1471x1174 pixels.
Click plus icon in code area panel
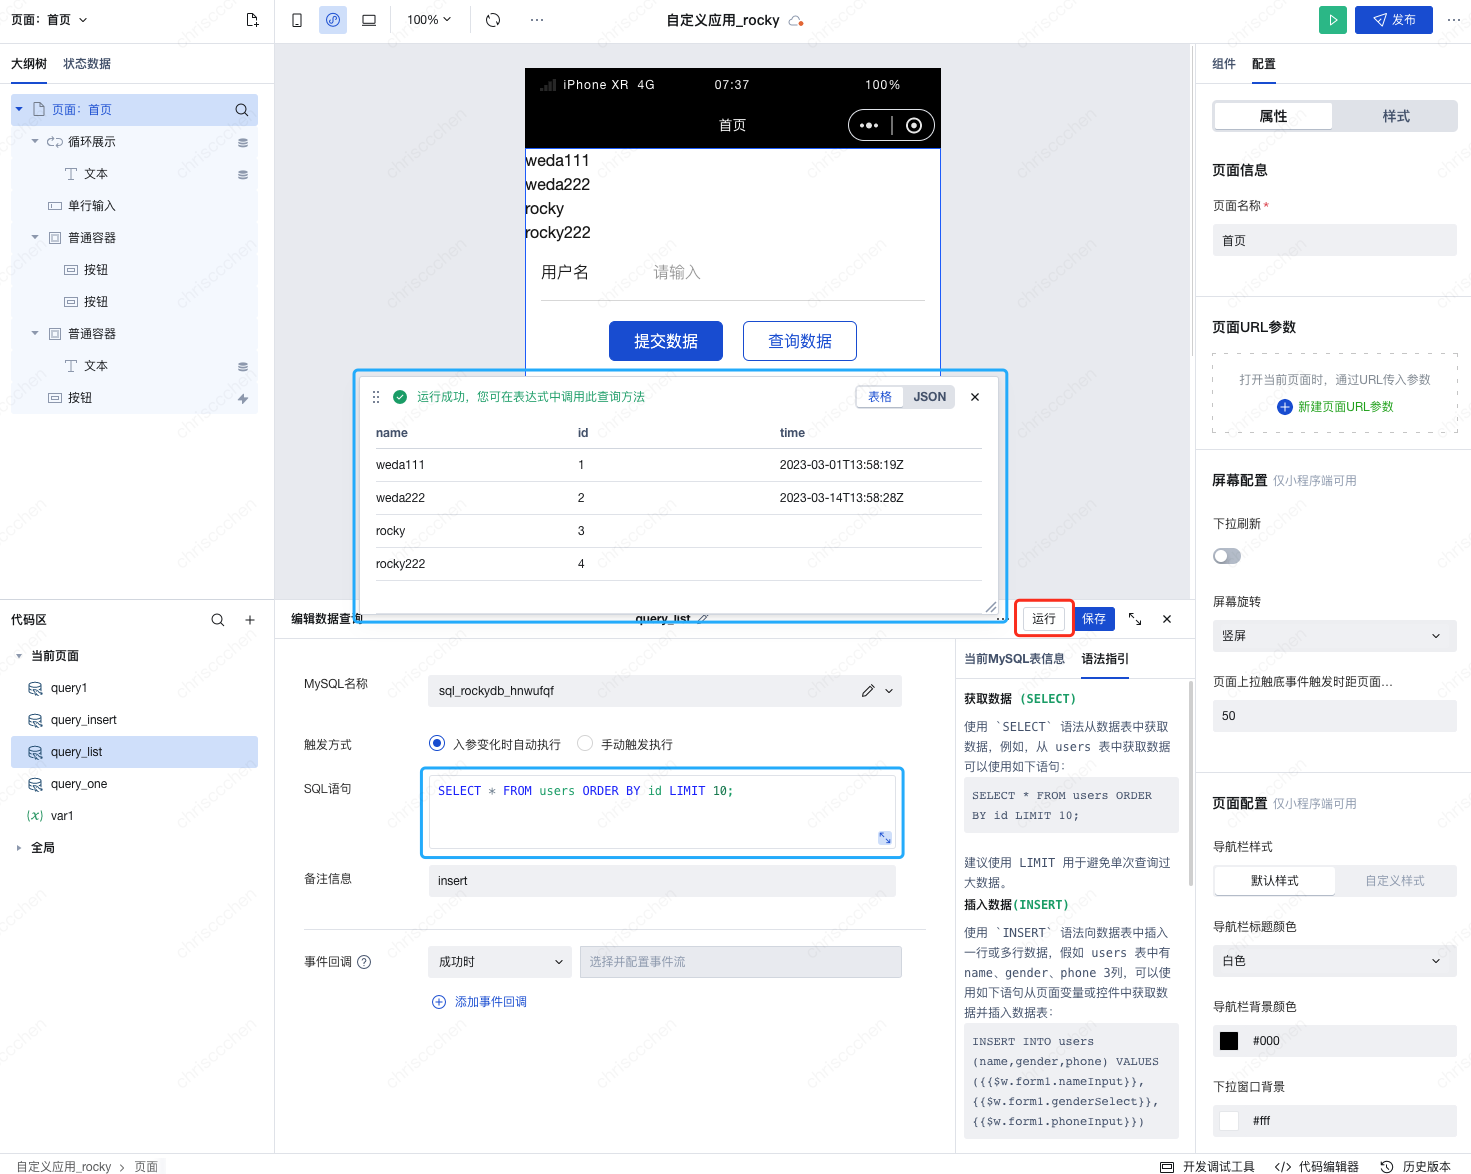[250, 620]
